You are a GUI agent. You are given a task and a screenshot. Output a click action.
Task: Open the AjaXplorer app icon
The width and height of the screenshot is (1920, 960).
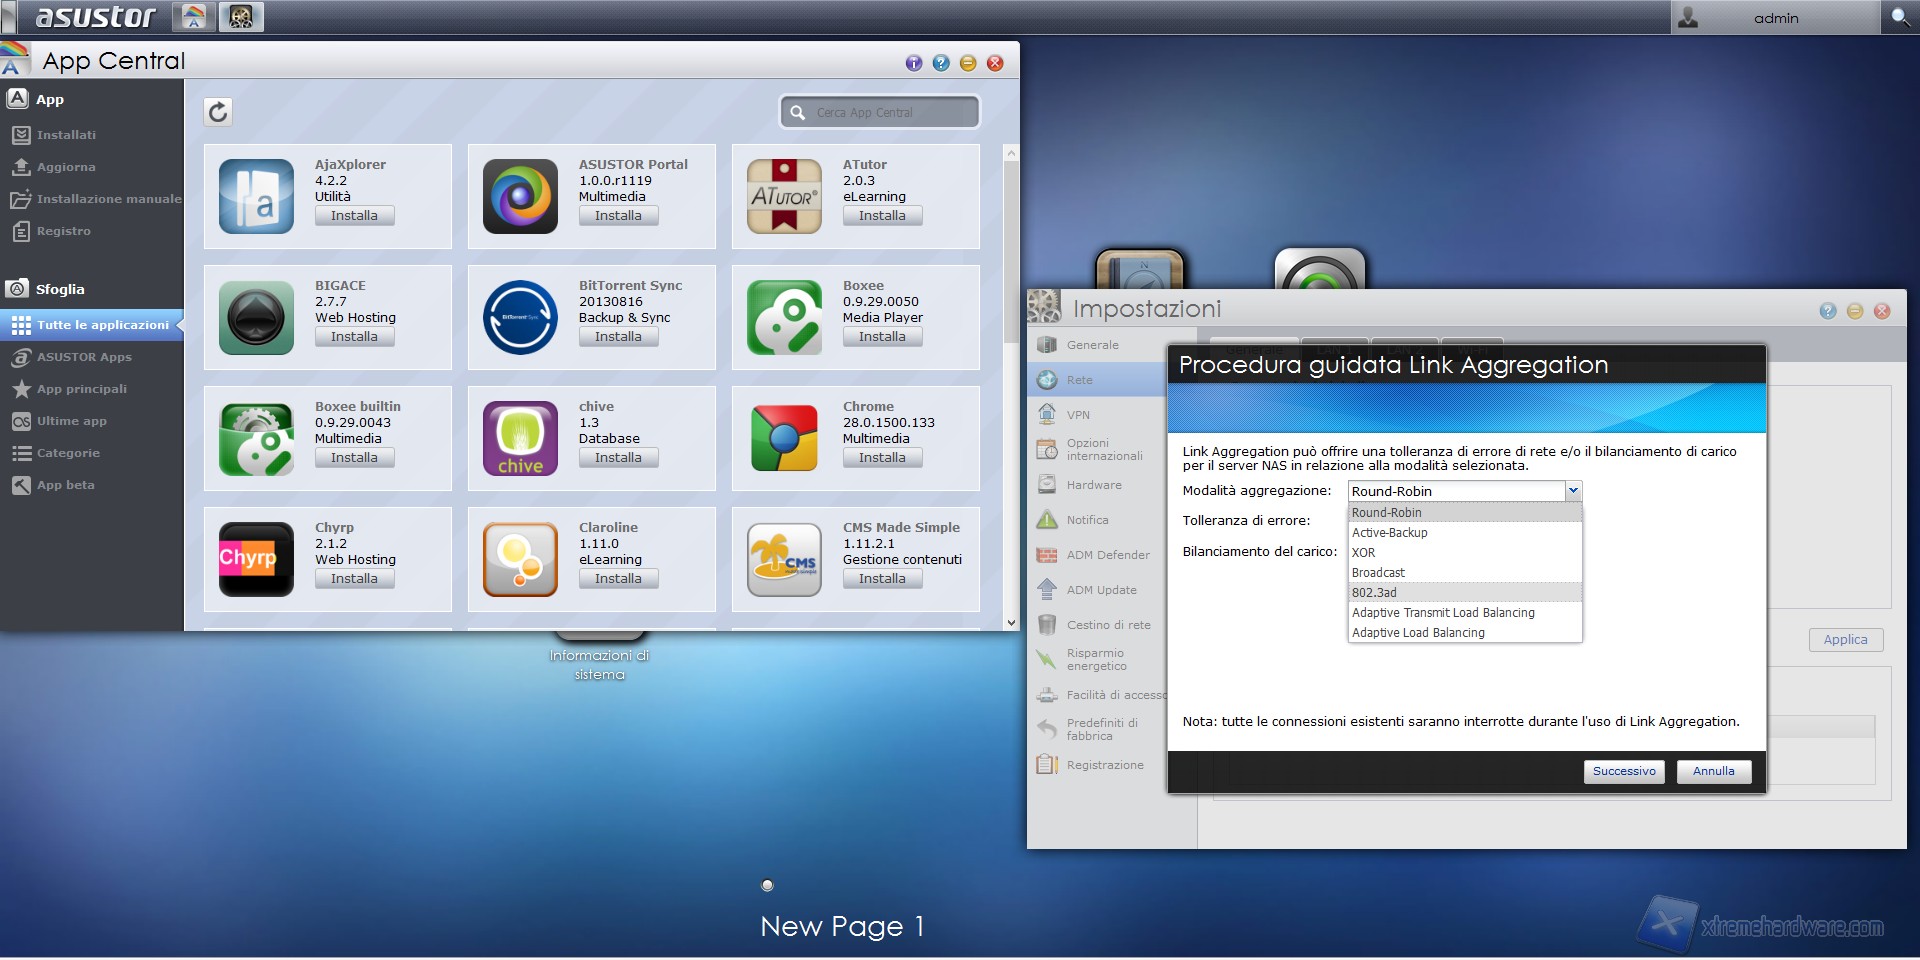pyautogui.click(x=256, y=196)
